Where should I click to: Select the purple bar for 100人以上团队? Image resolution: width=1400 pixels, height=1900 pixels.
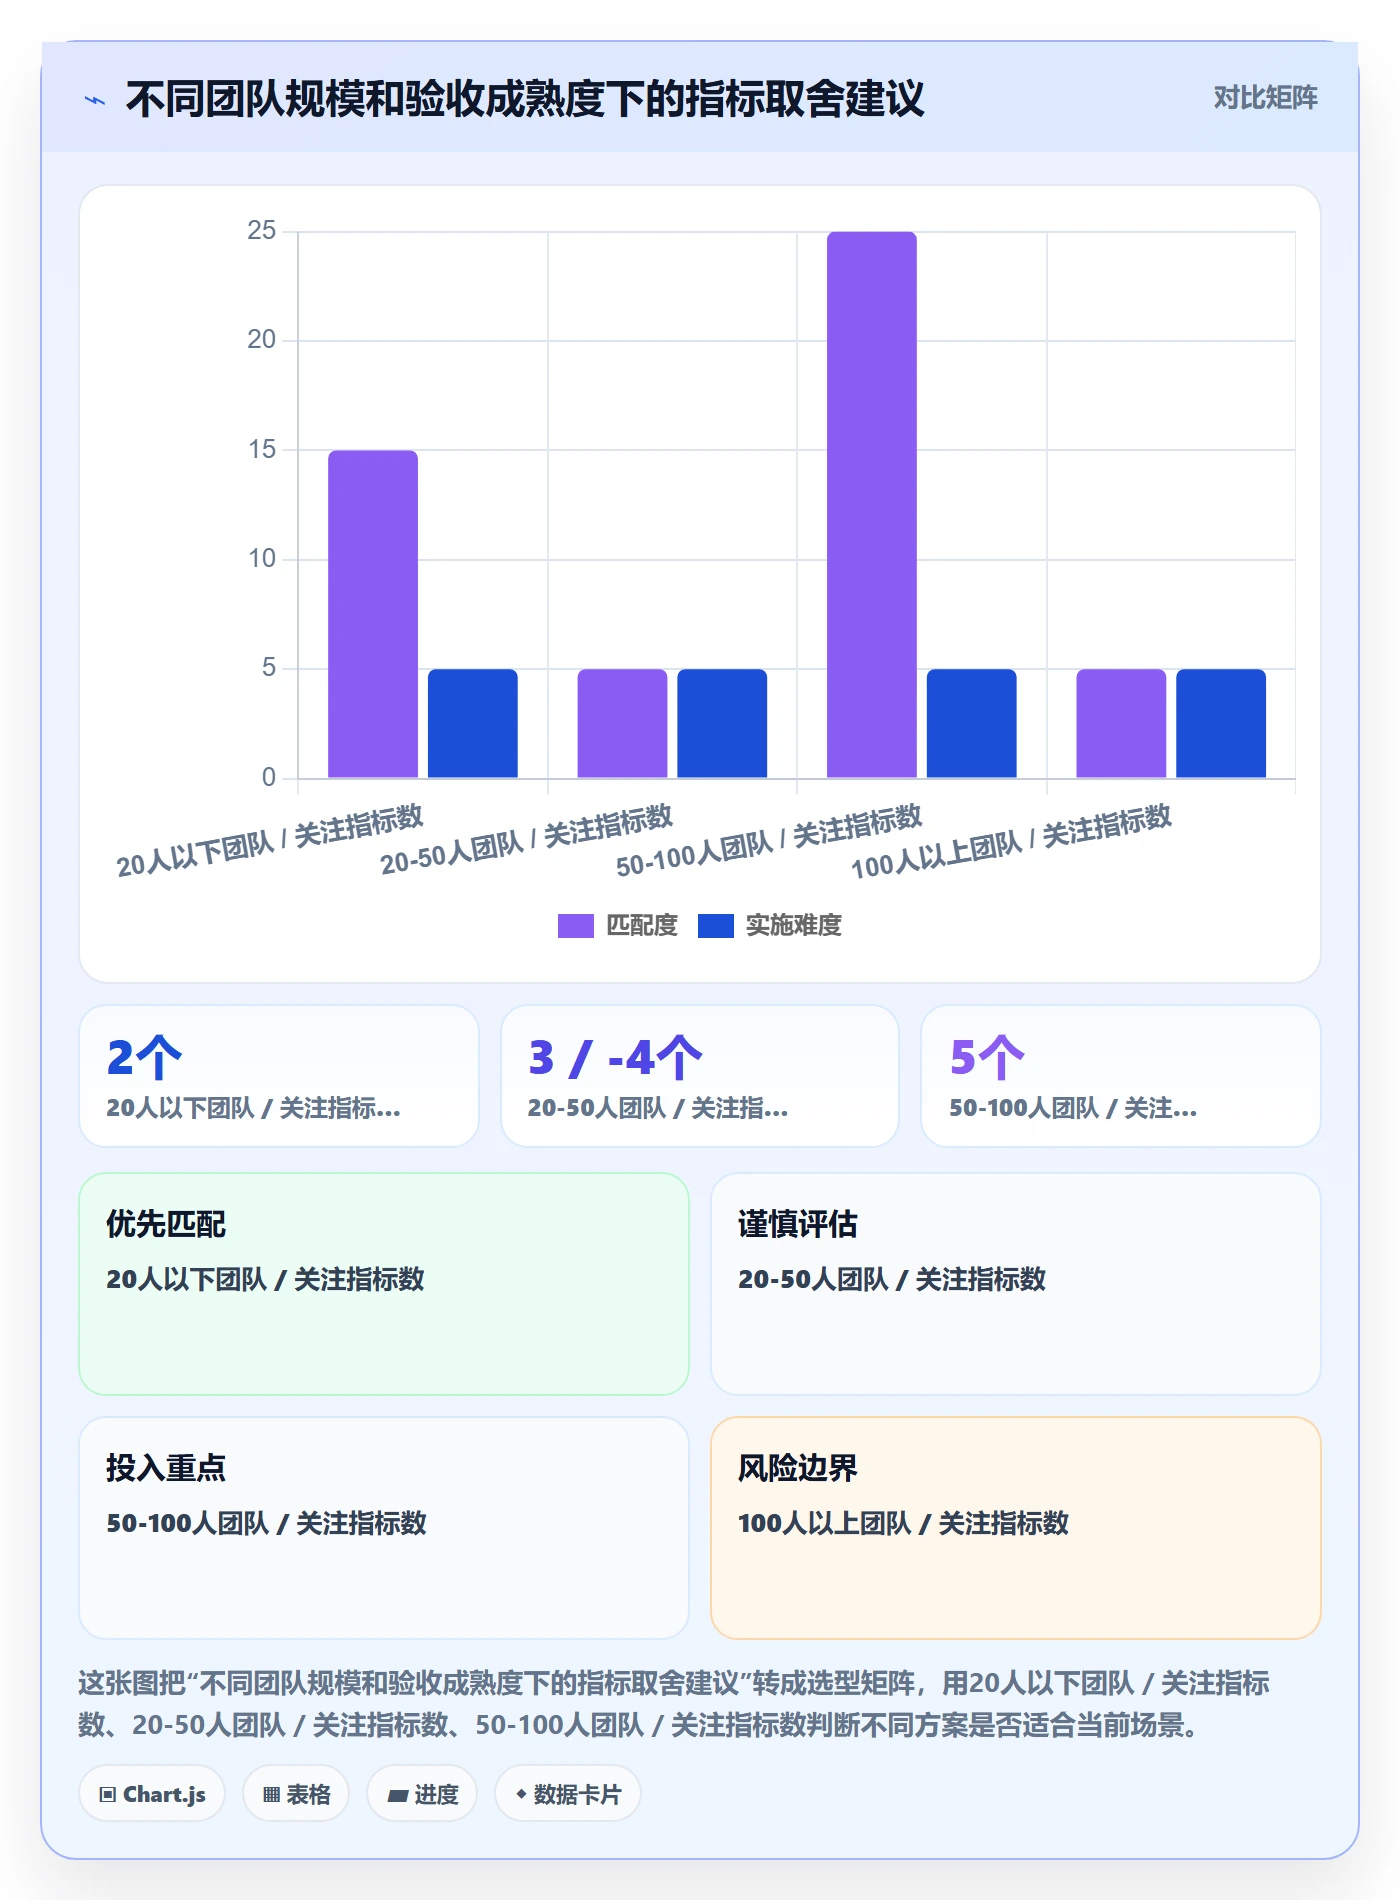pos(1121,723)
